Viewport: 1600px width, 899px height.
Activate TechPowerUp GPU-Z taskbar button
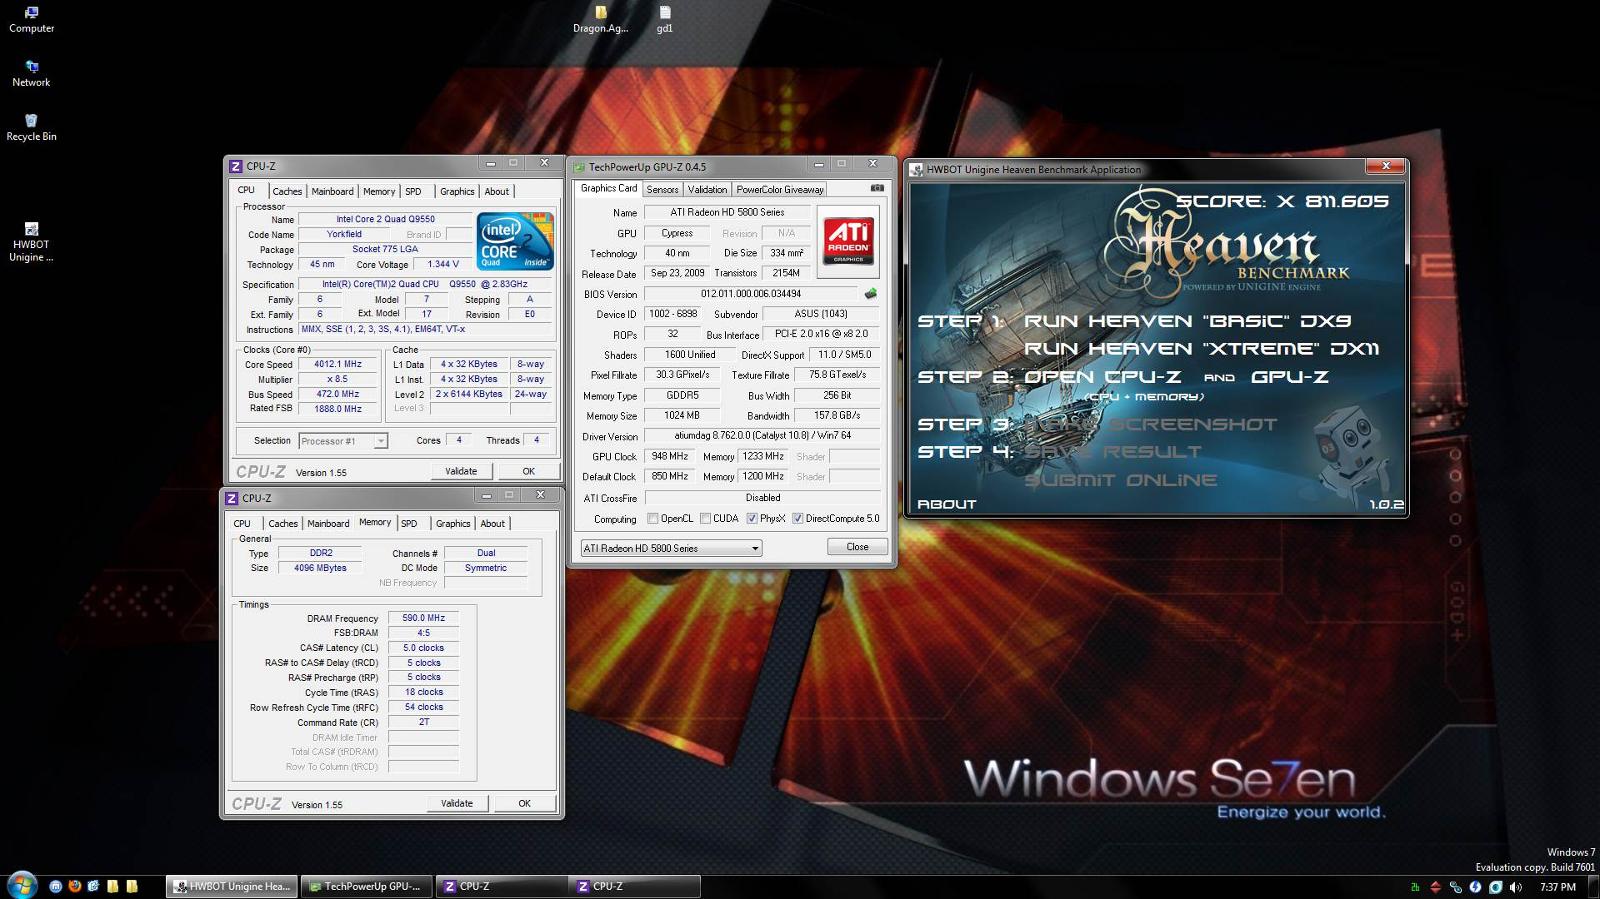point(366,886)
